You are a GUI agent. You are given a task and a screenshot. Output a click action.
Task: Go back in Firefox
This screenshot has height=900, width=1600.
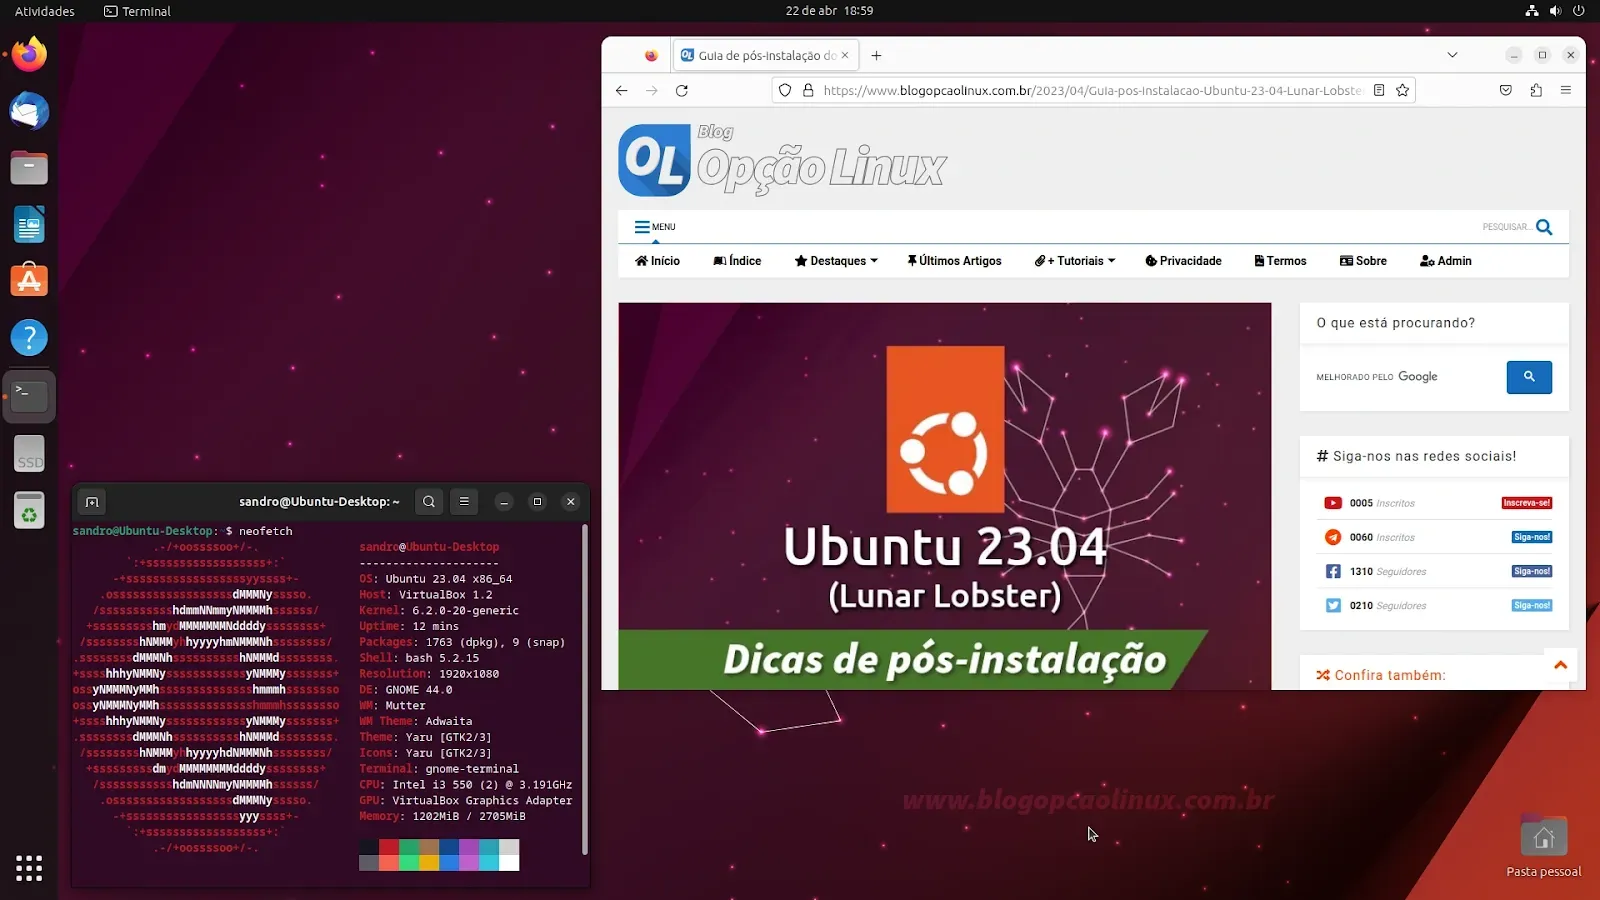coord(622,90)
